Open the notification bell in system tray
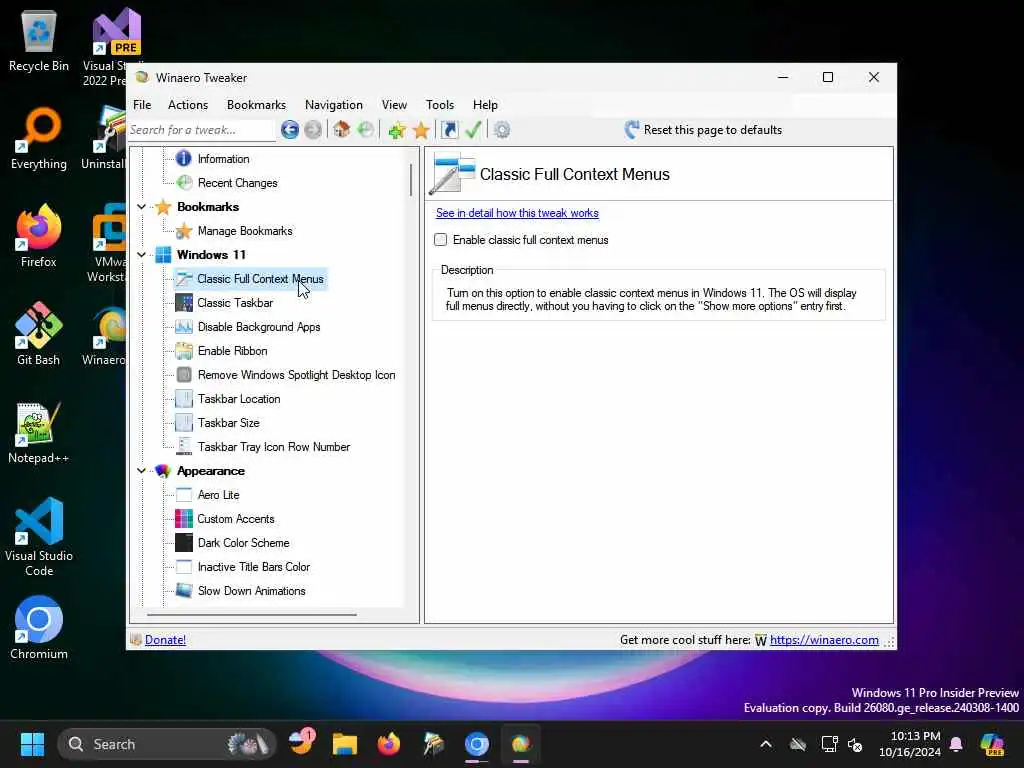 point(956,744)
